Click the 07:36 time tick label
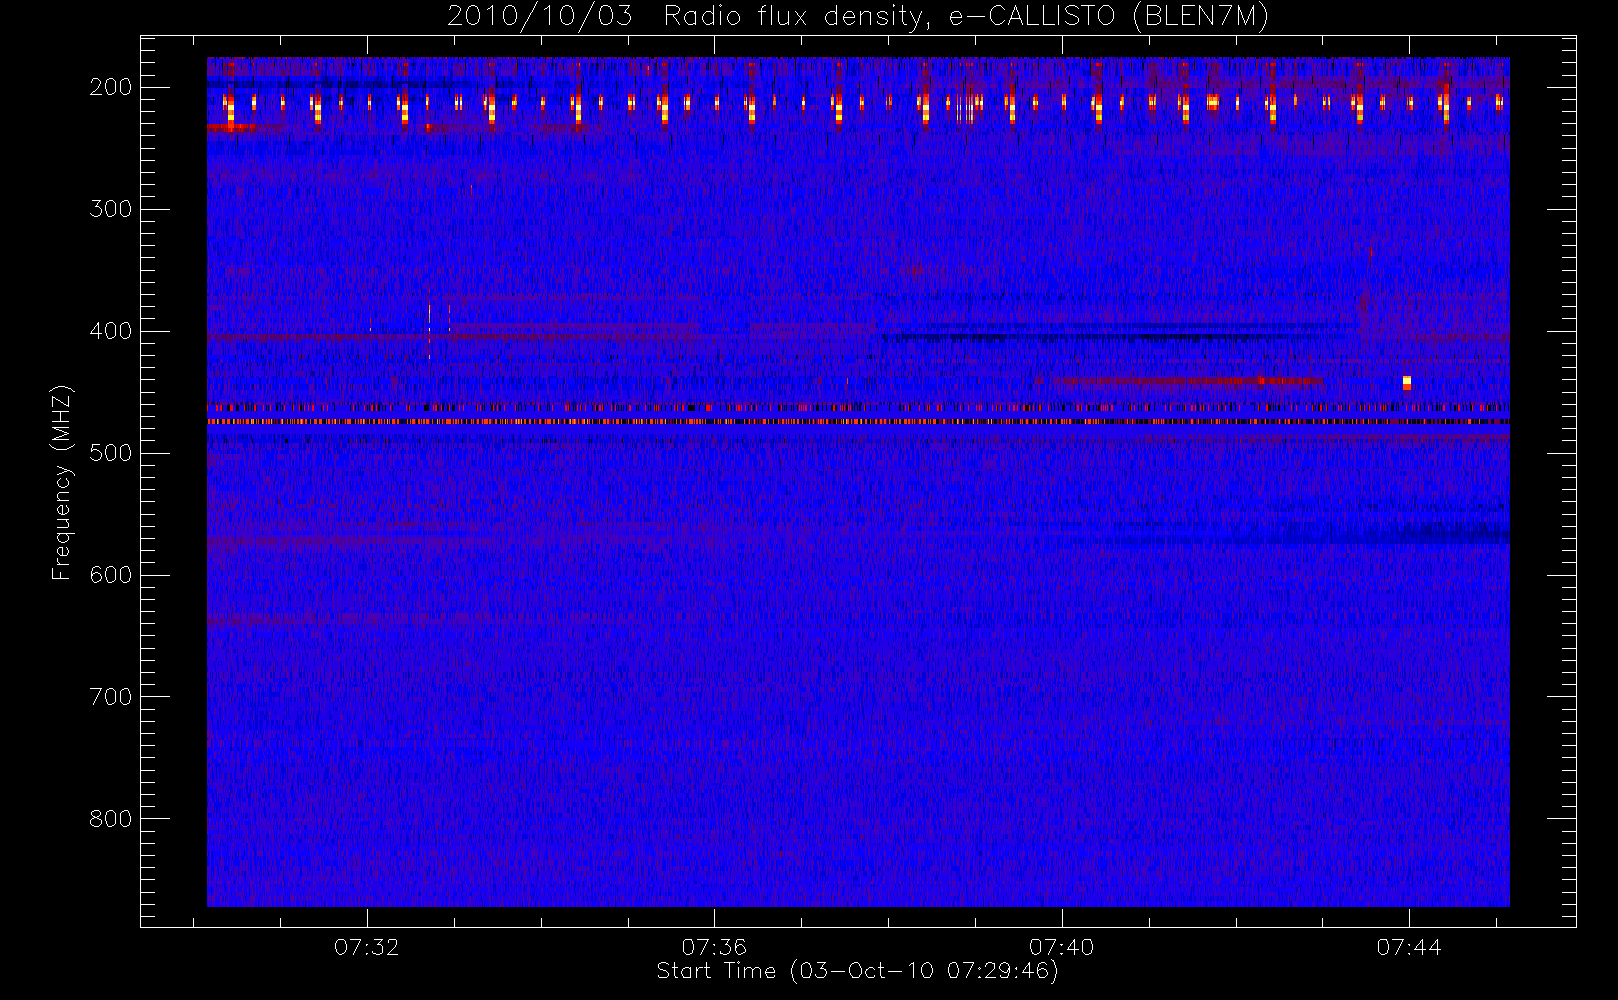Screen dimensions: 1618x1000 click(714, 947)
